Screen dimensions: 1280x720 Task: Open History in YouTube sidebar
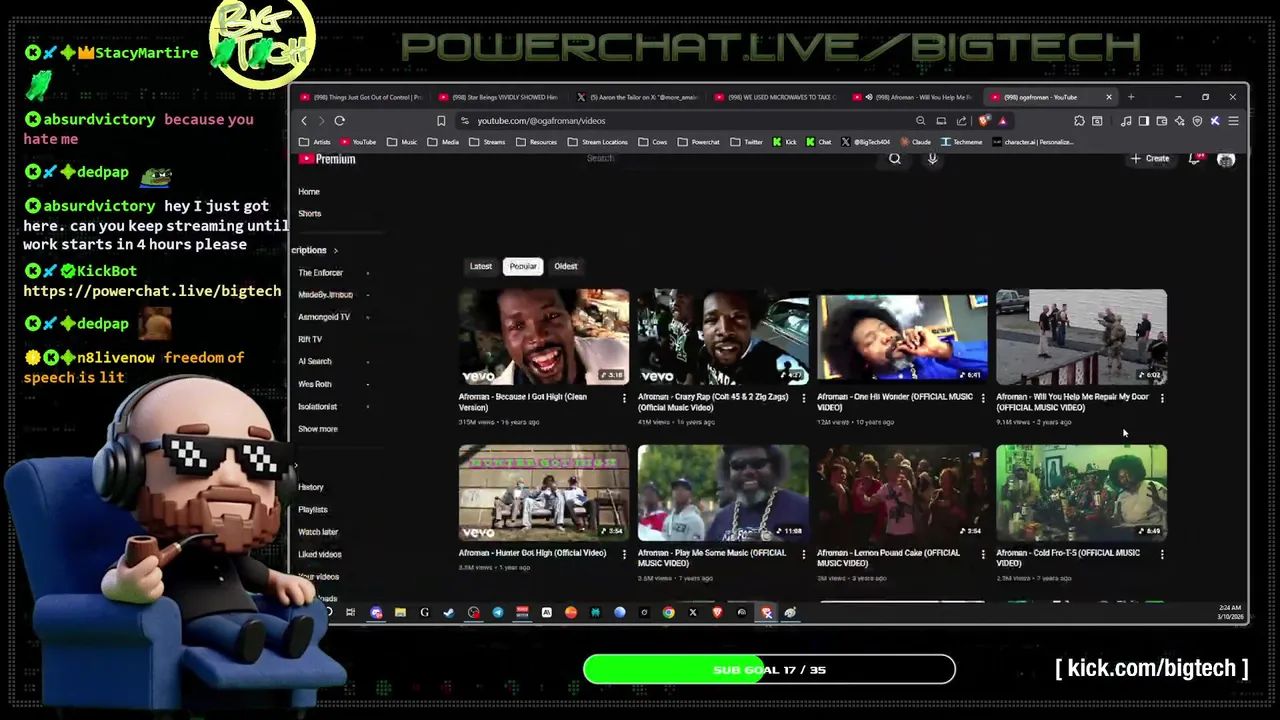[x=311, y=487]
